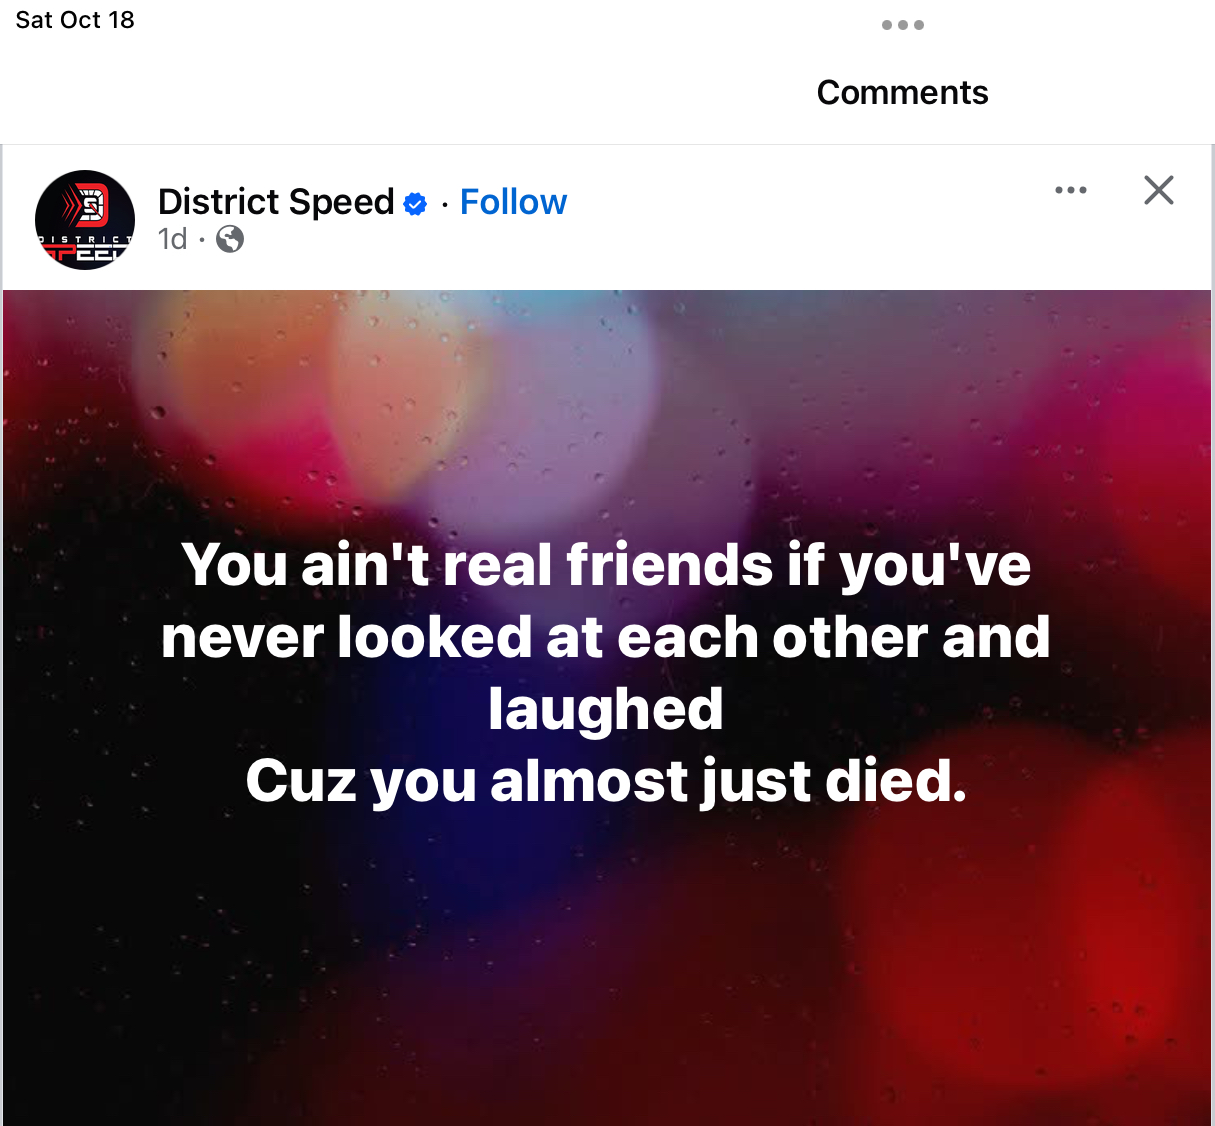Tap the iPad multitasking three dots
Viewport: 1215px width, 1126px height.
coord(902,25)
